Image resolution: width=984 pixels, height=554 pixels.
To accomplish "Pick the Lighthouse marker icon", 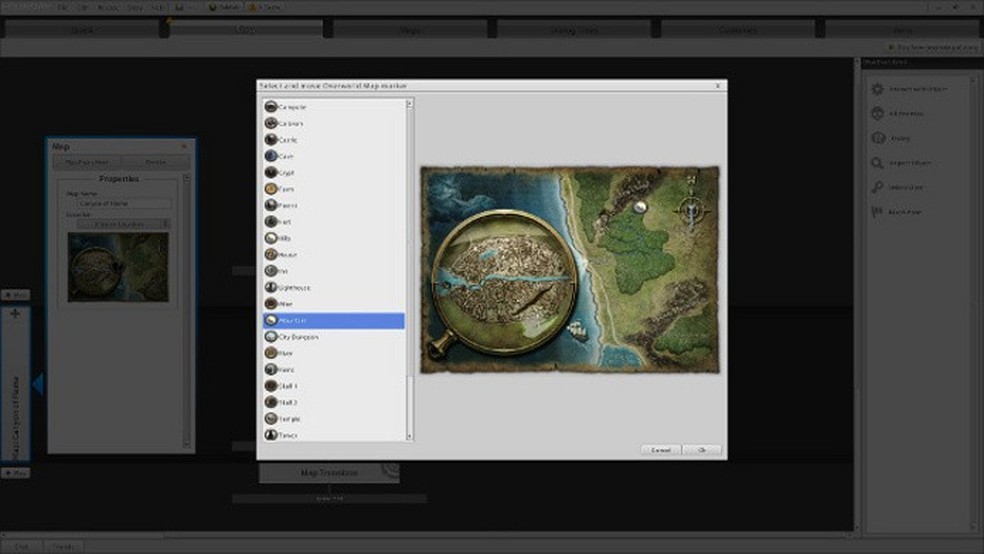I will (271, 287).
